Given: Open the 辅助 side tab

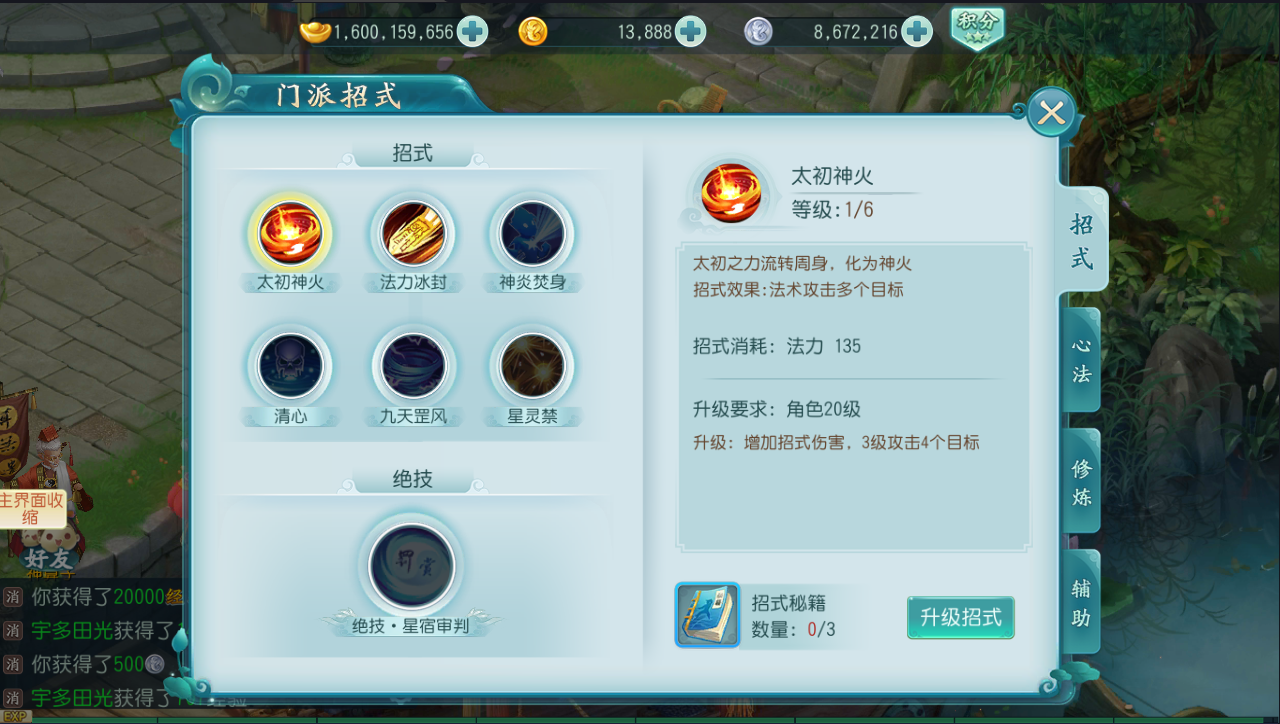Looking at the screenshot, I should pyautogui.click(x=1080, y=603).
